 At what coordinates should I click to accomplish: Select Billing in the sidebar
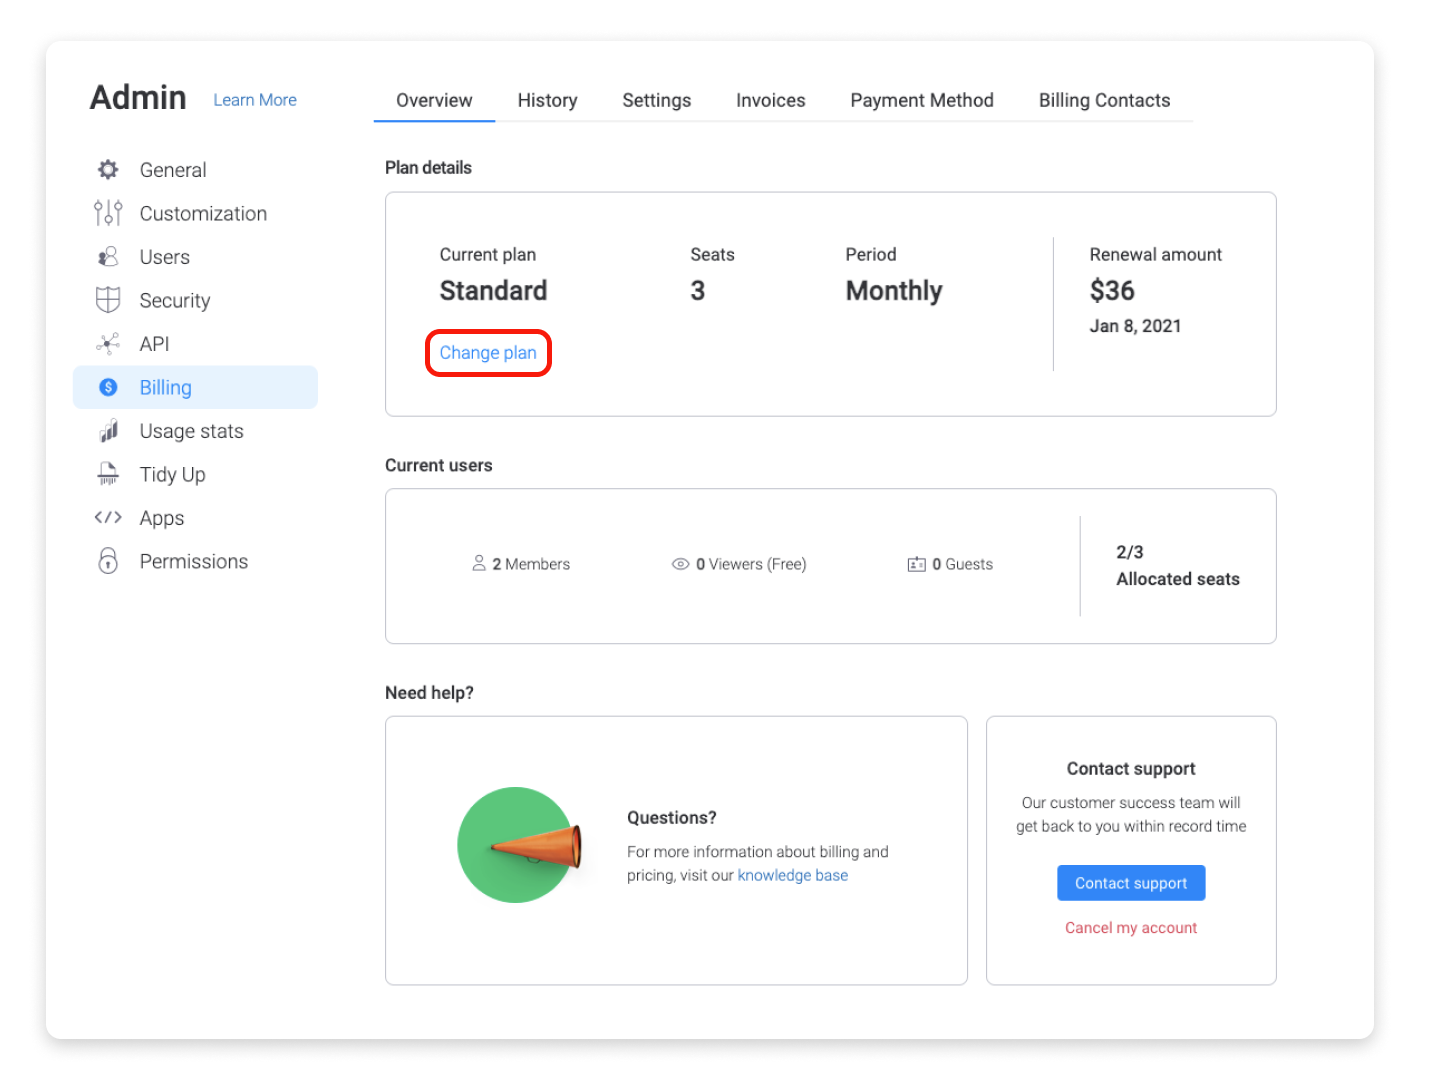click(196, 387)
